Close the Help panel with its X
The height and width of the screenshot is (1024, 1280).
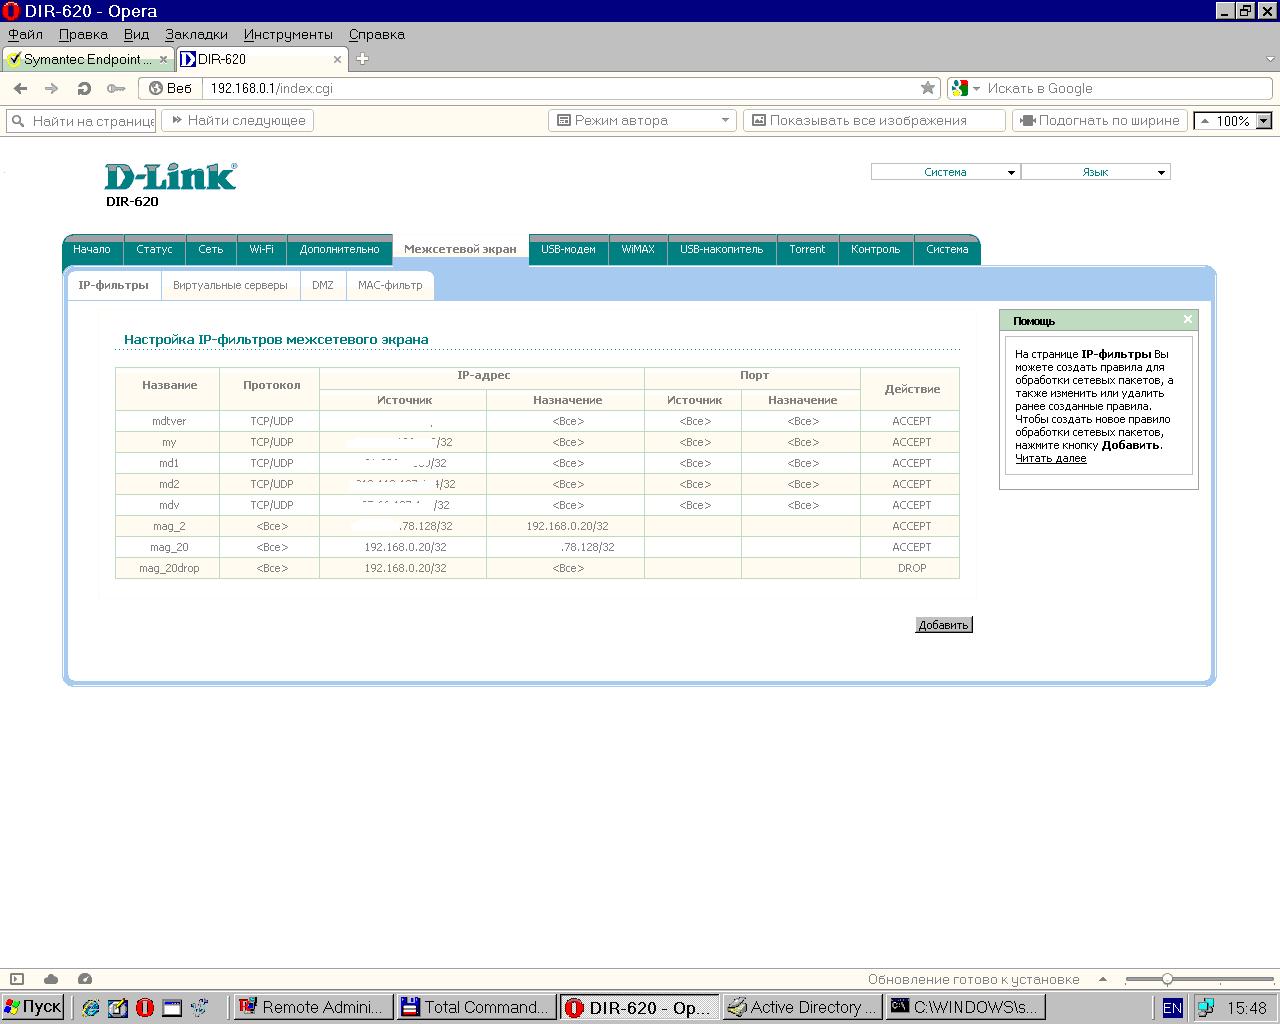(1187, 320)
